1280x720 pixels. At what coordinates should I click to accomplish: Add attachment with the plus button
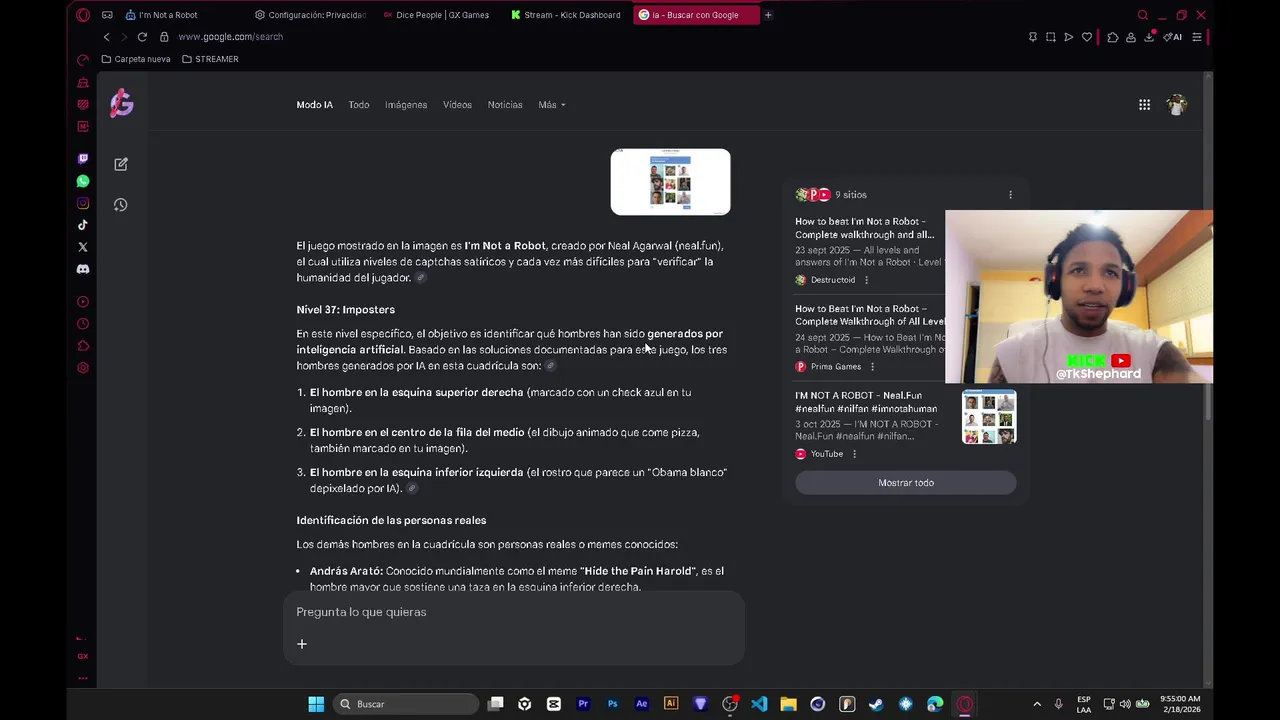coord(302,644)
